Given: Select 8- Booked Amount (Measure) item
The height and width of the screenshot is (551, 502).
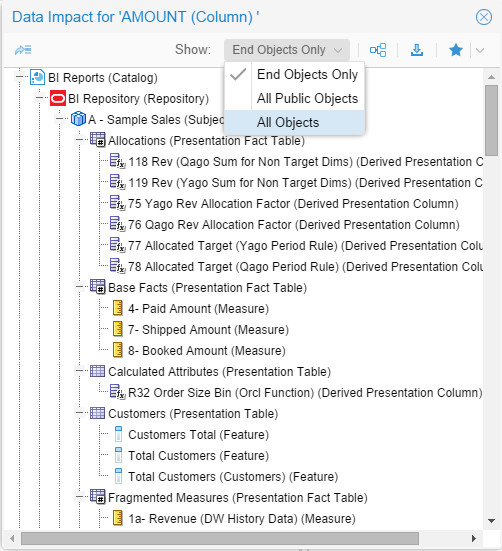Looking at the screenshot, I should pos(207,350).
